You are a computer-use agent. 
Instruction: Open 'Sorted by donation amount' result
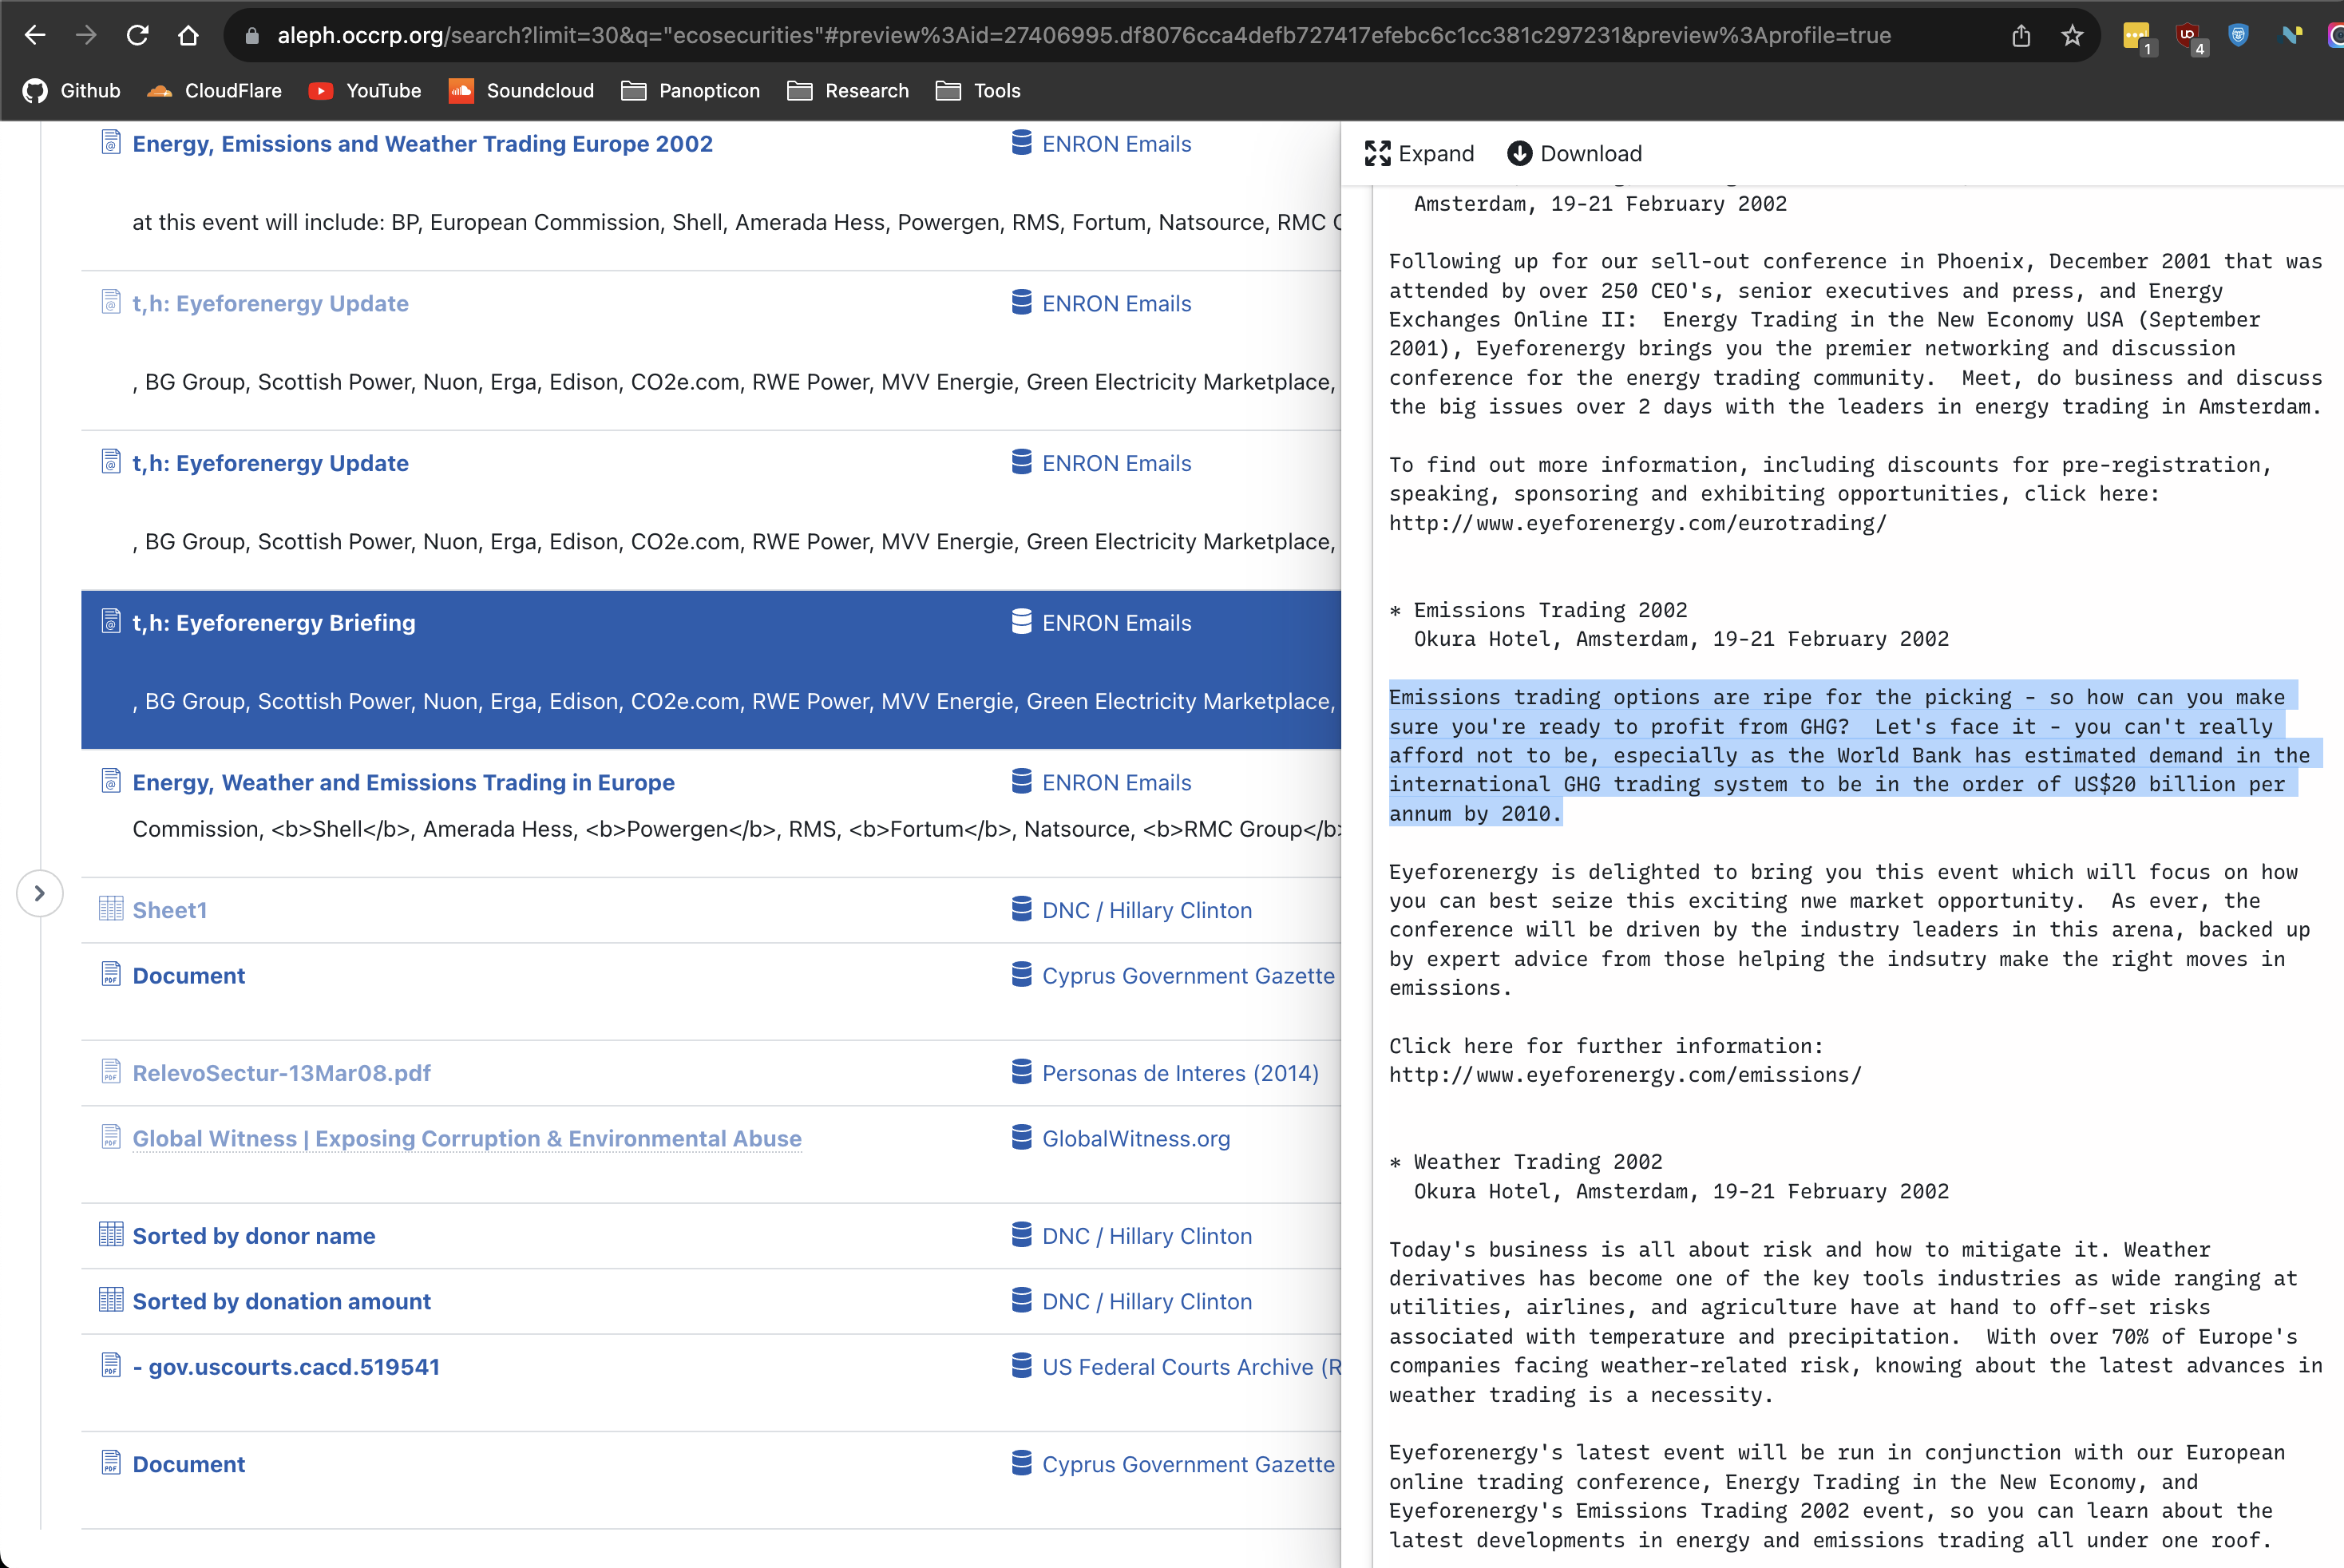coord(281,1302)
